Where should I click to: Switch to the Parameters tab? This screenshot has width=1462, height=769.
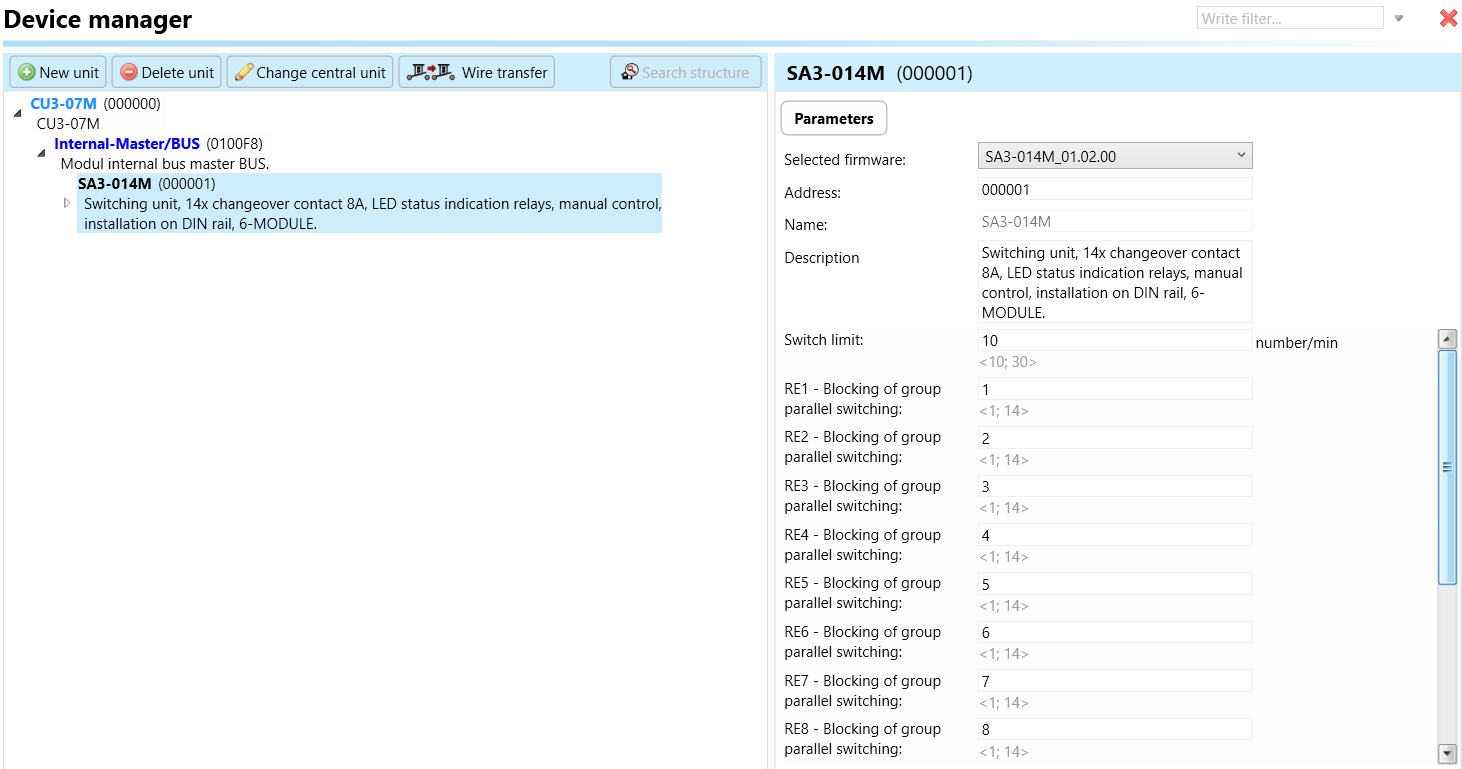[x=833, y=118]
